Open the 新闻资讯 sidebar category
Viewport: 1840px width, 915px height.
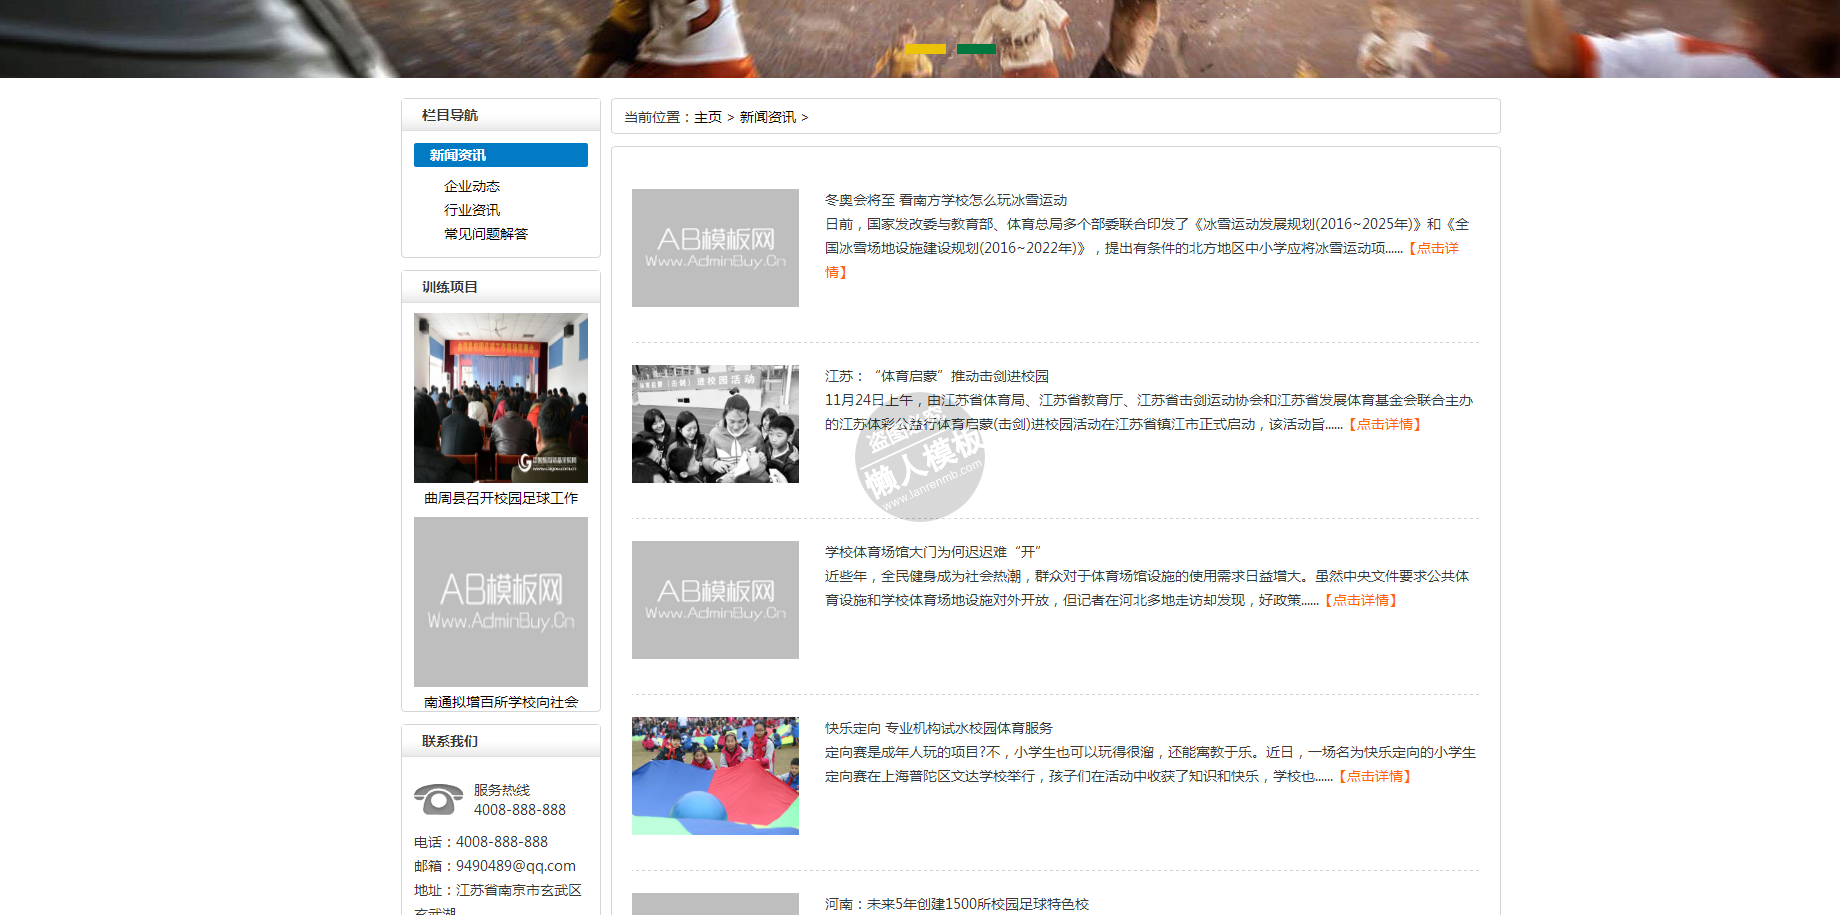pos(500,155)
